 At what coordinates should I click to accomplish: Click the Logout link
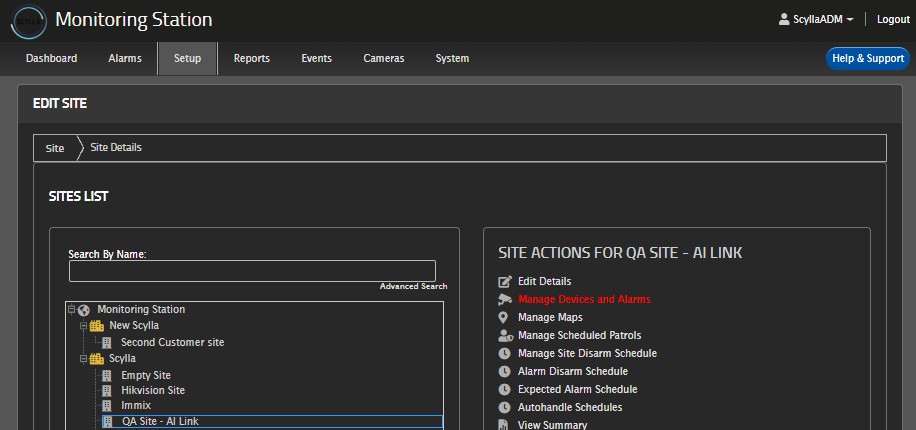893,20
